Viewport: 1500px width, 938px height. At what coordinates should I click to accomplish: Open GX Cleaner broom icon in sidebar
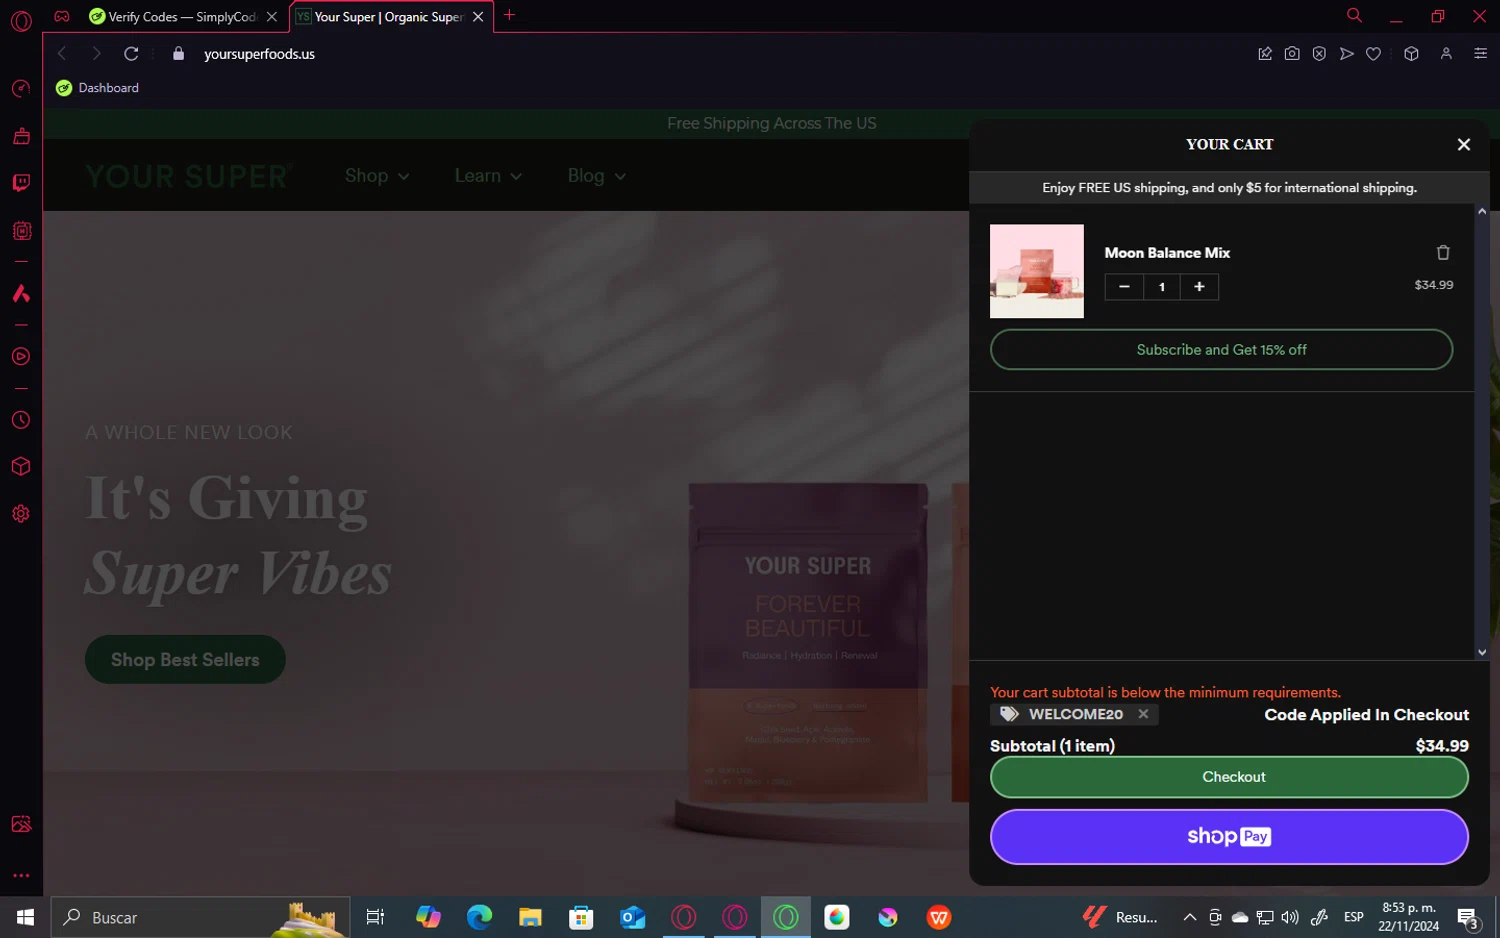[21, 136]
